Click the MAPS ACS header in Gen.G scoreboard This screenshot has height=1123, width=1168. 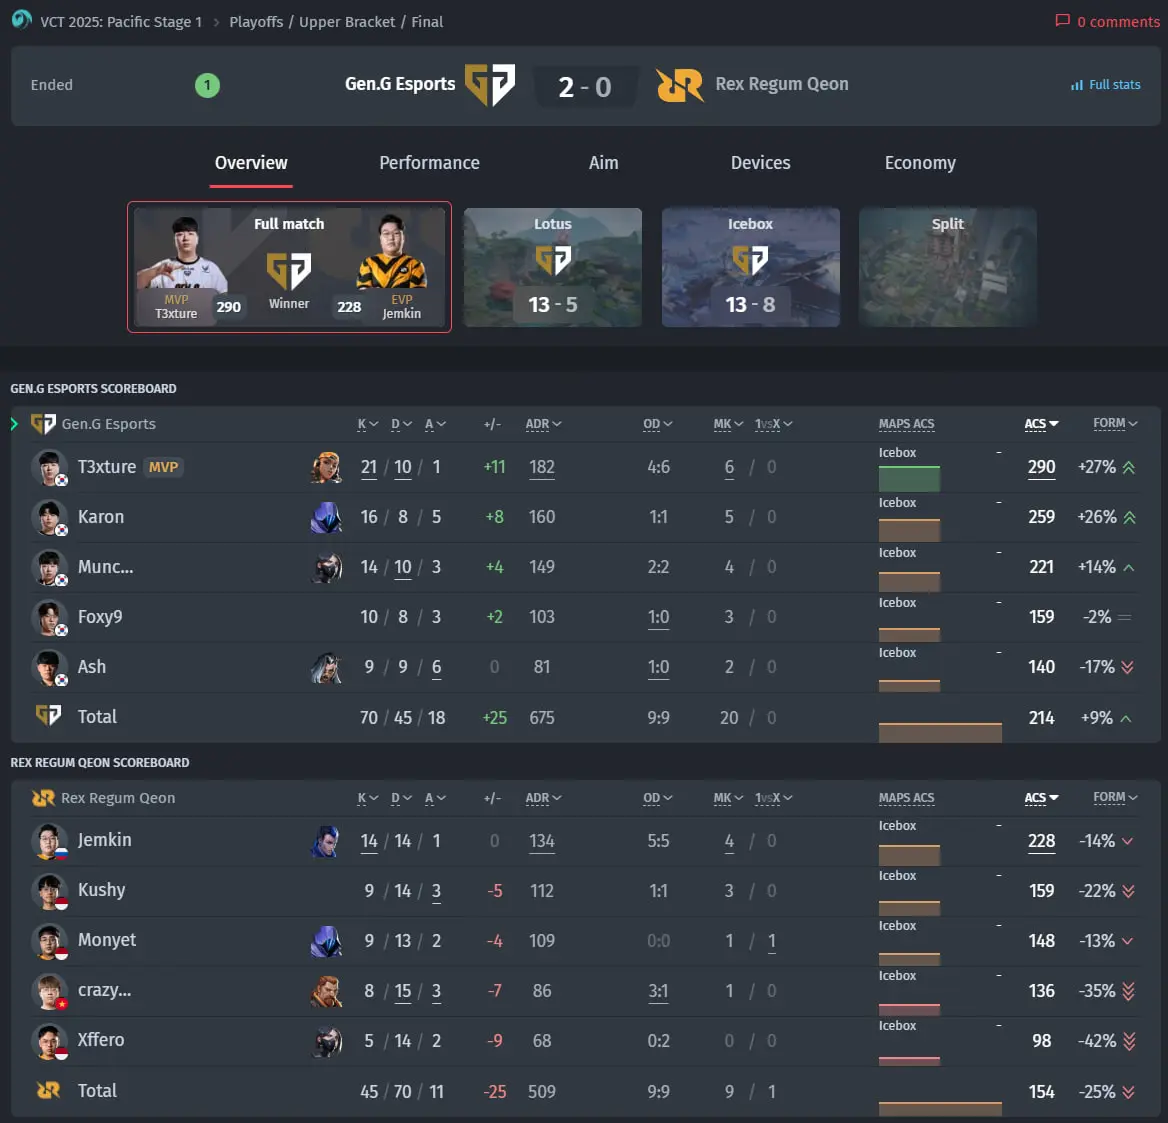(906, 424)
